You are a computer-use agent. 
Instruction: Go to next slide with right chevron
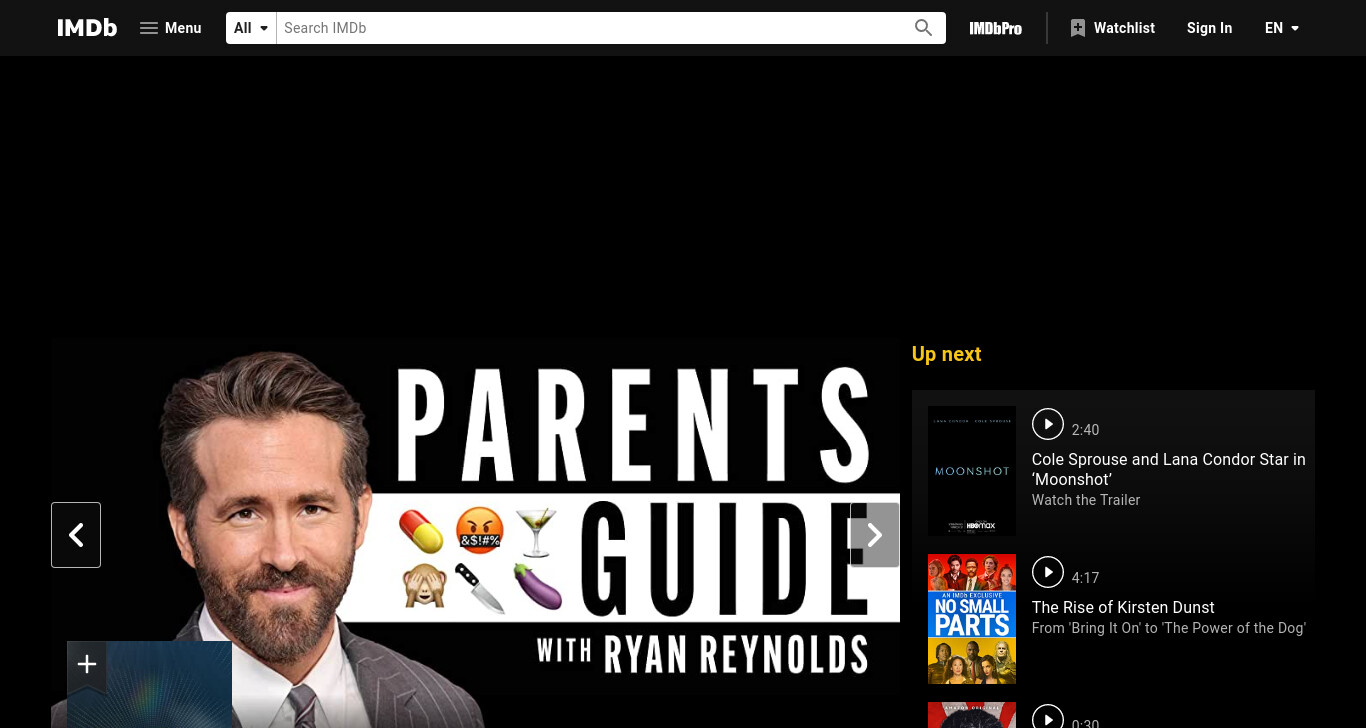[x=875, y=535]
